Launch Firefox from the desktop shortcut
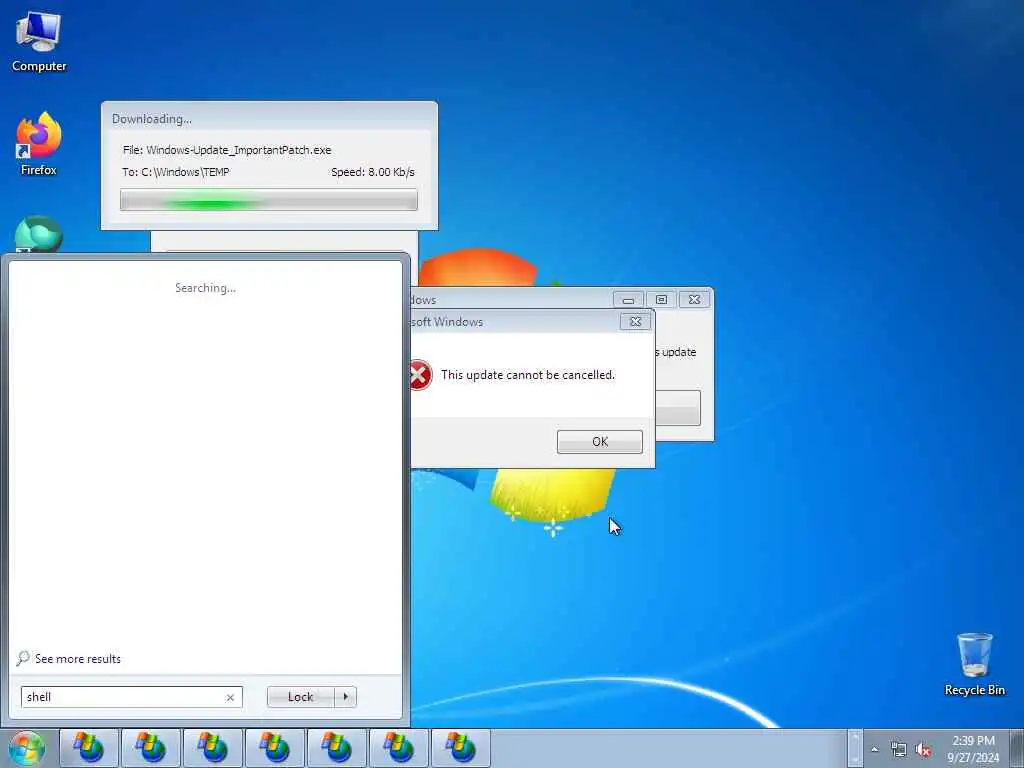Viewport: 1024px width, 768px height. (39, 144)
